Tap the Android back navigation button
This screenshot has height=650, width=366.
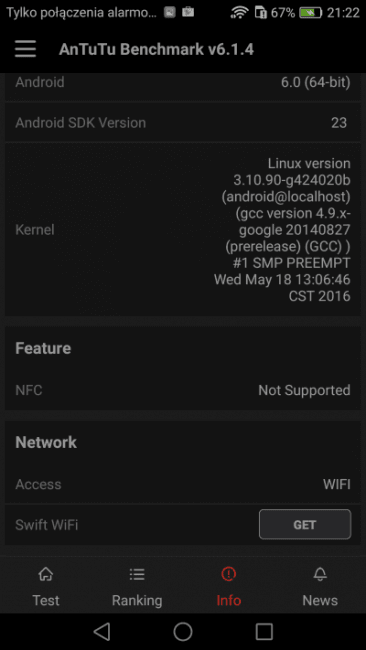pos(102,631)
